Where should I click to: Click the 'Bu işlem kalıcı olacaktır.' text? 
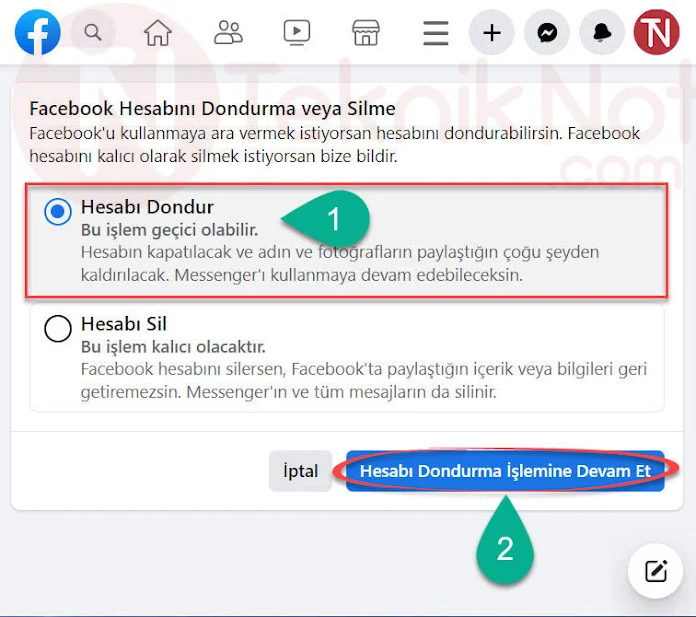173,347
